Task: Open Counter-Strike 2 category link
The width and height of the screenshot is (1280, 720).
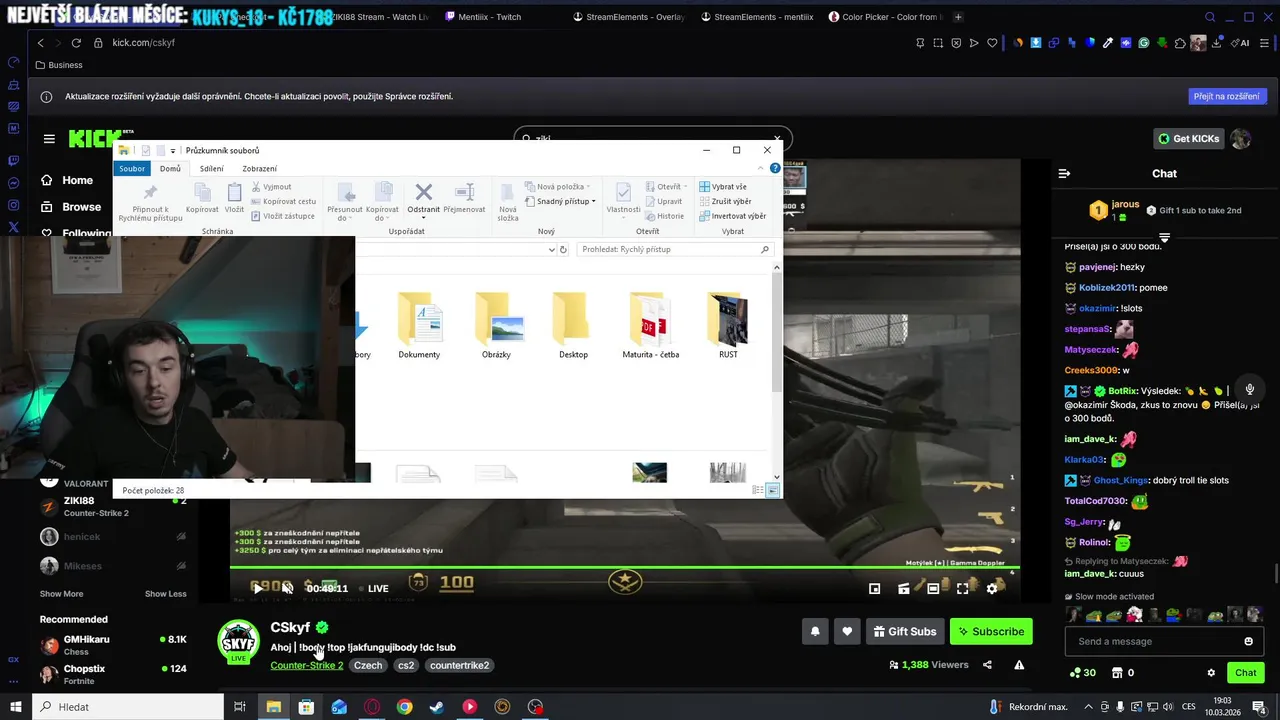Action: click(x=307, y=665)
